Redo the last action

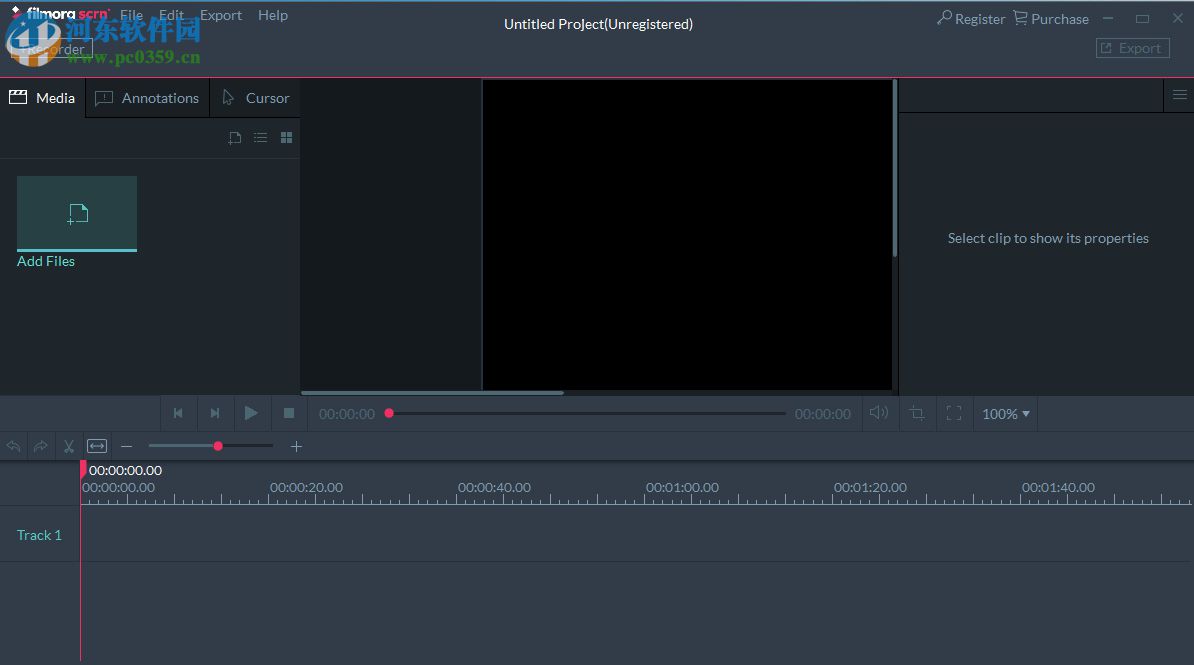(40, 446)
